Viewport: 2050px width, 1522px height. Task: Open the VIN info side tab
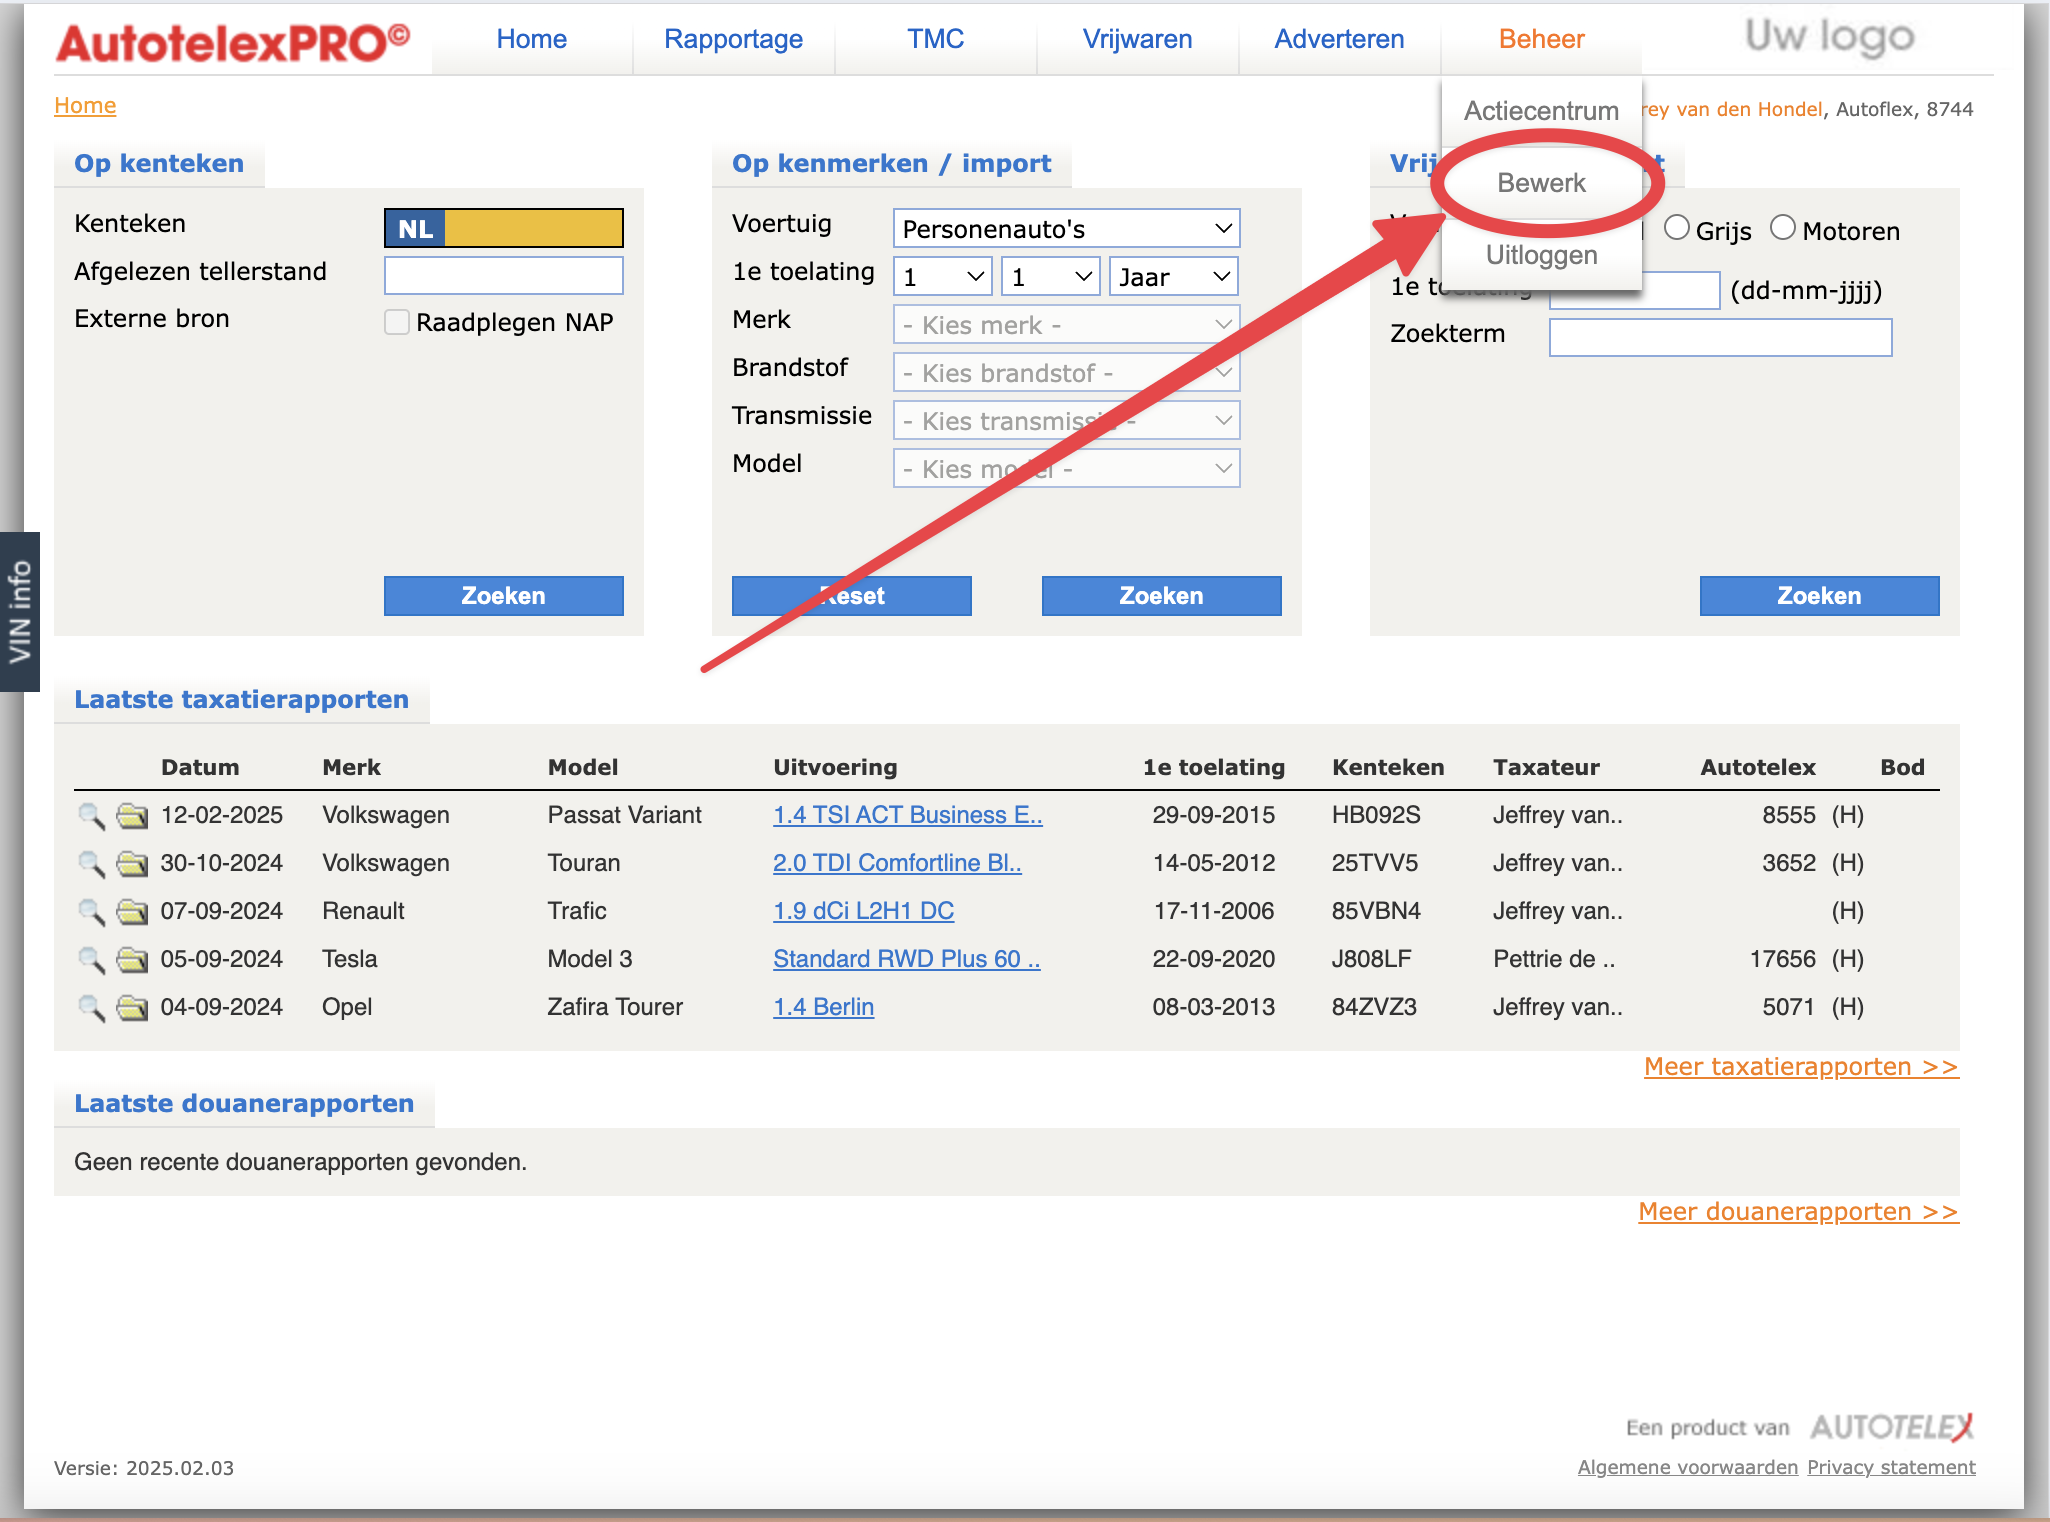(x=19, y=612)
